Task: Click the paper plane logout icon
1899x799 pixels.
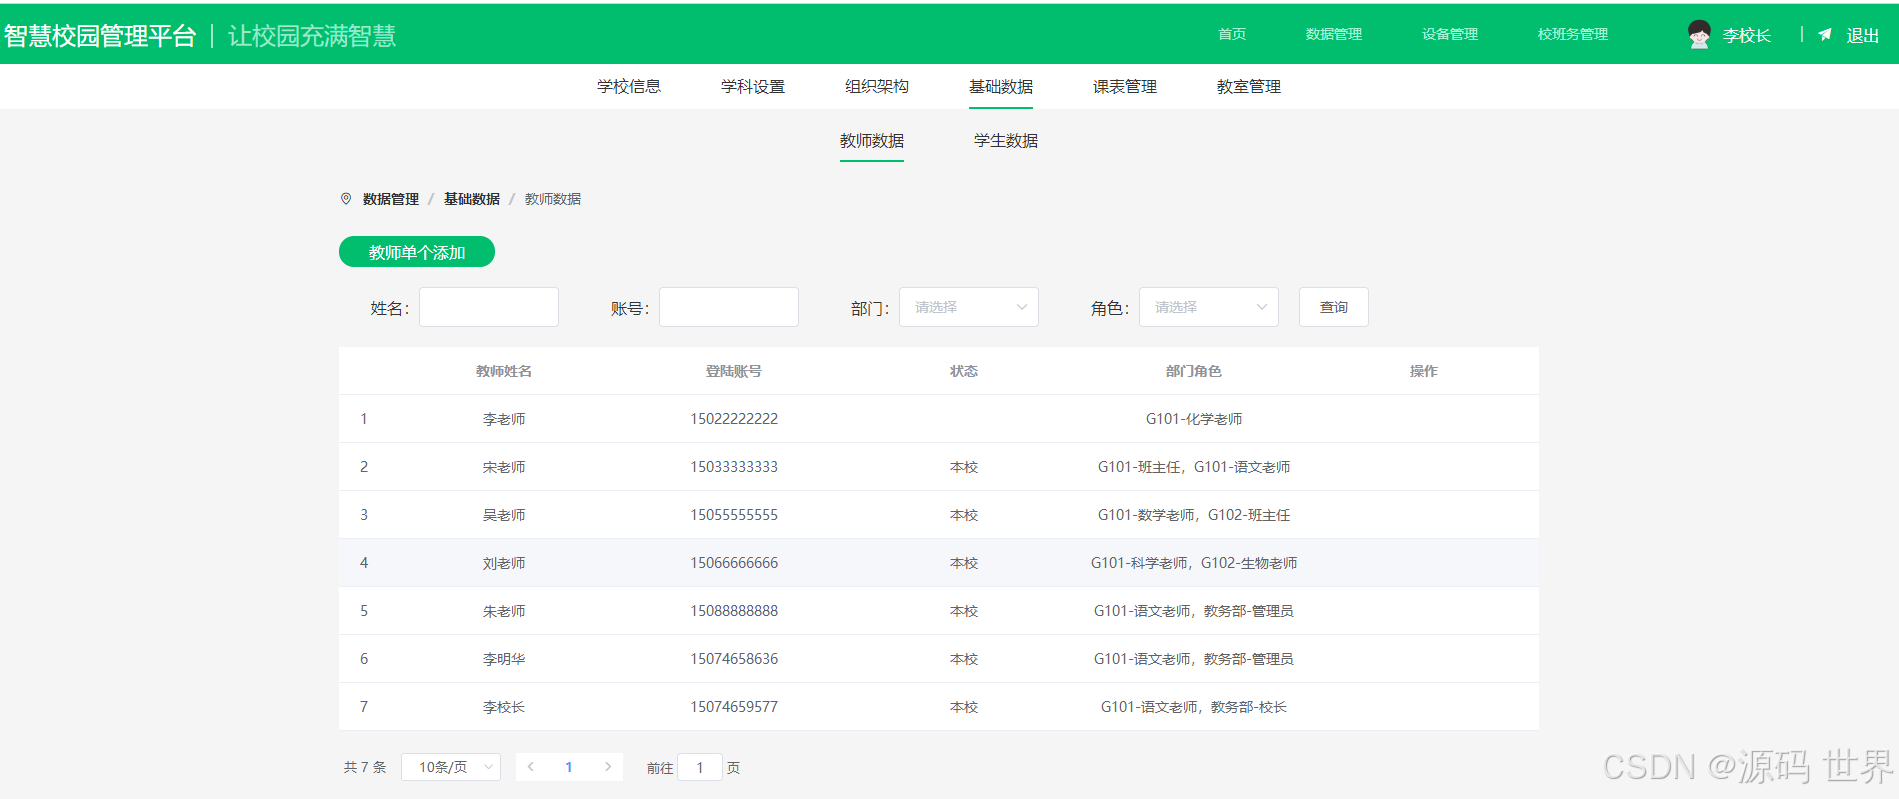Action: click(x=1825, y=35)
